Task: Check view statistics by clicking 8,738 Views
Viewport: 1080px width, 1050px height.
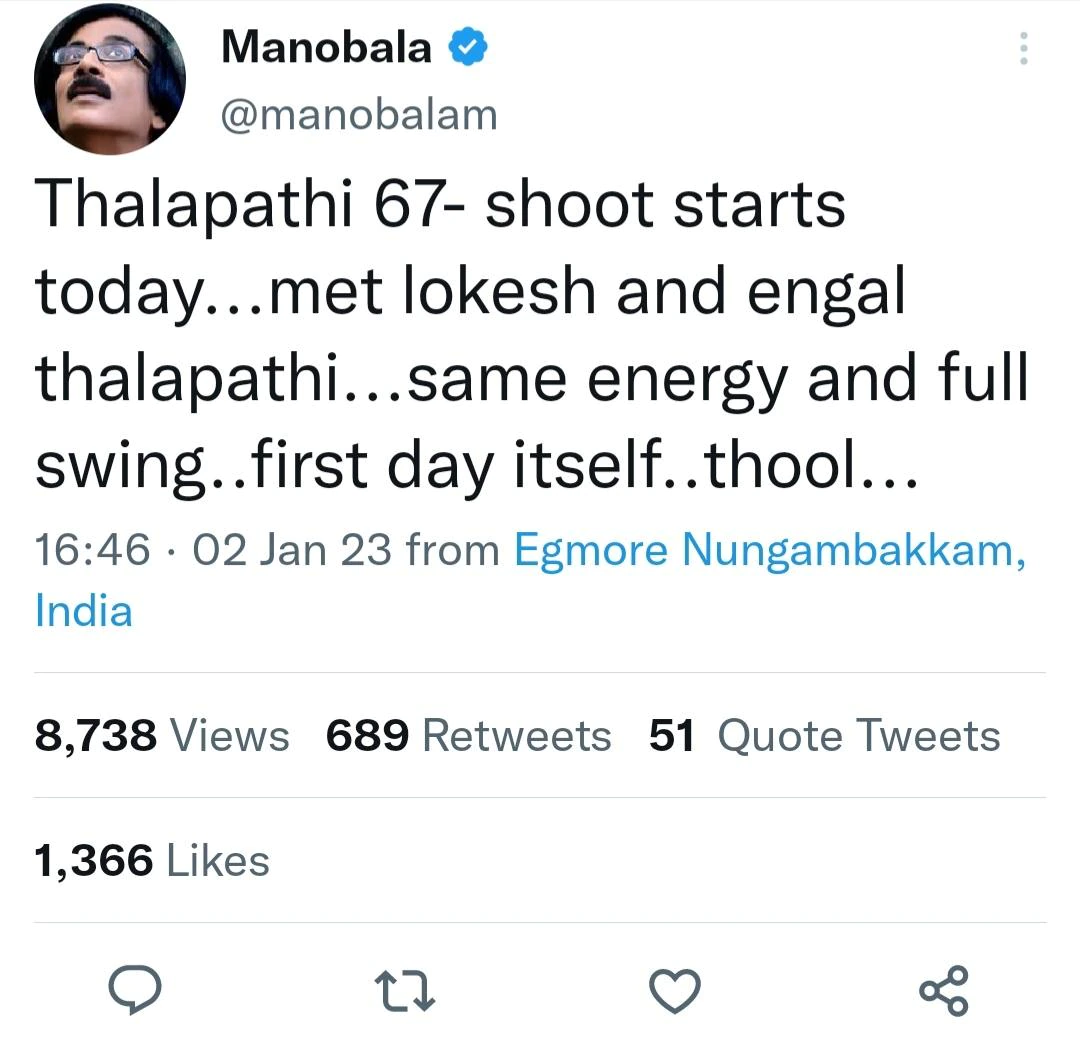Action: (x=160, y=735)
